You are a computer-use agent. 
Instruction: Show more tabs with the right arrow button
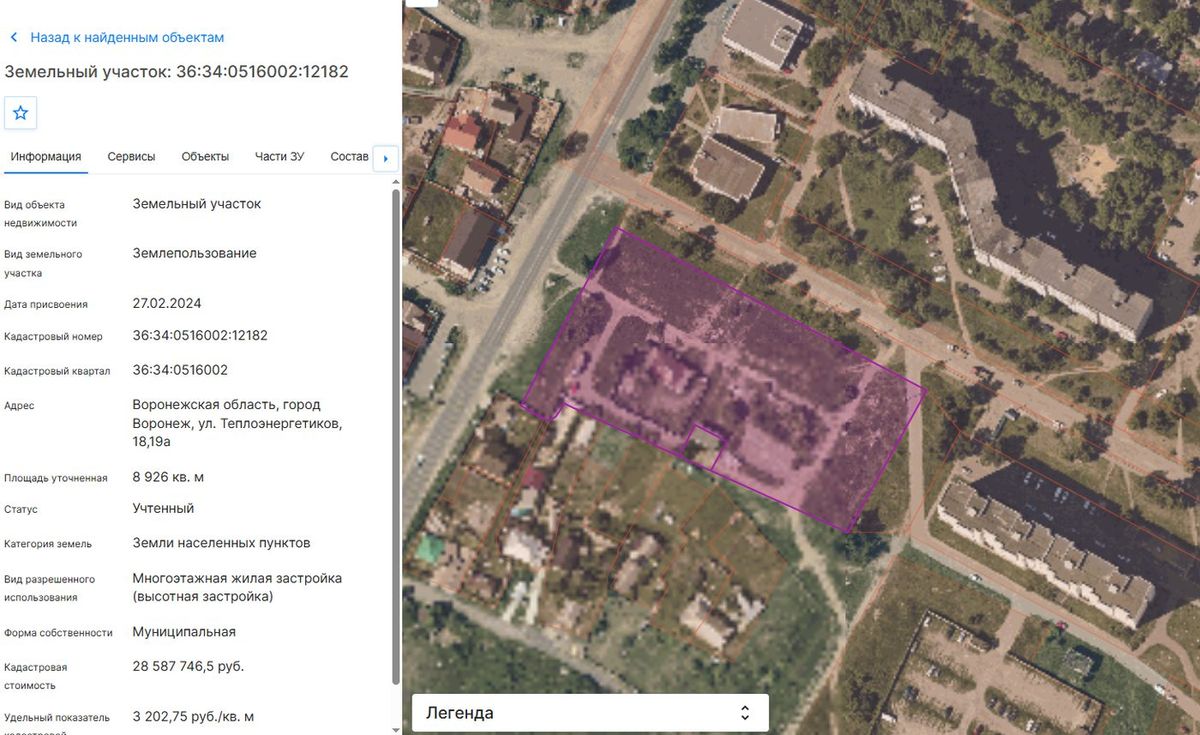pyautogui.click(x=386, y=158)
